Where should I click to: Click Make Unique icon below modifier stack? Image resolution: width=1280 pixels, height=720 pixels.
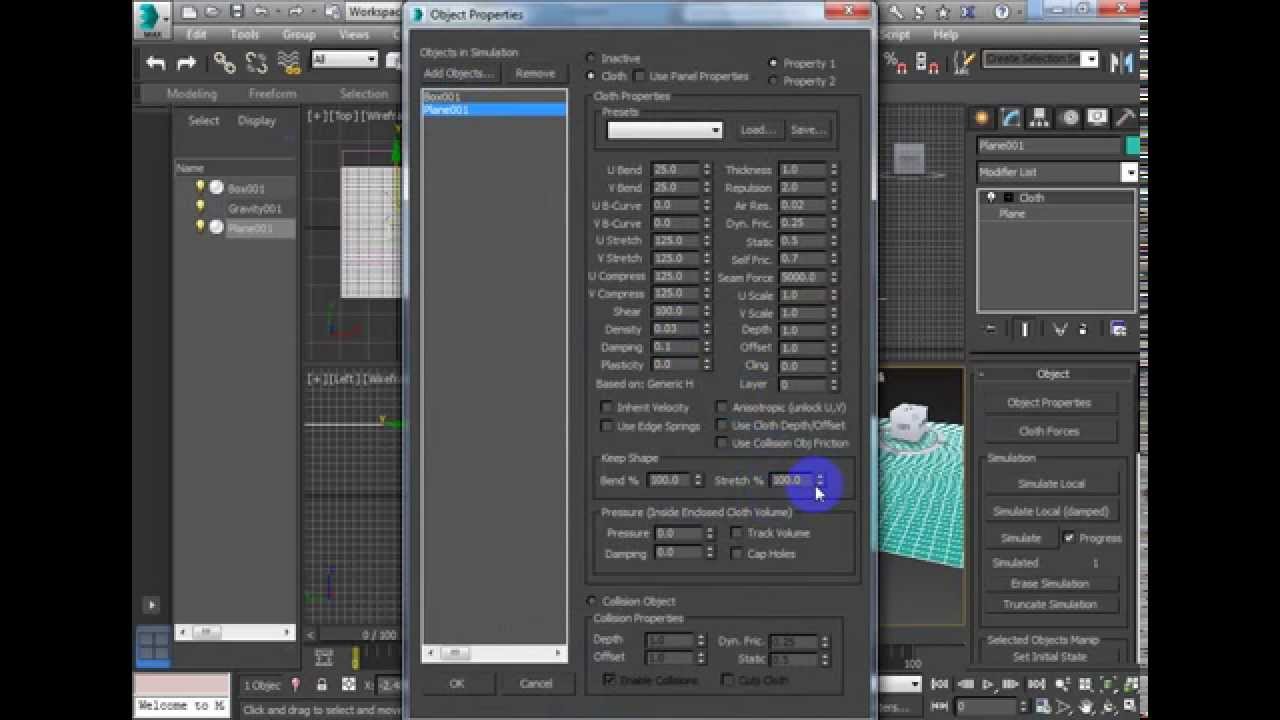click(x=1060, y=329)
